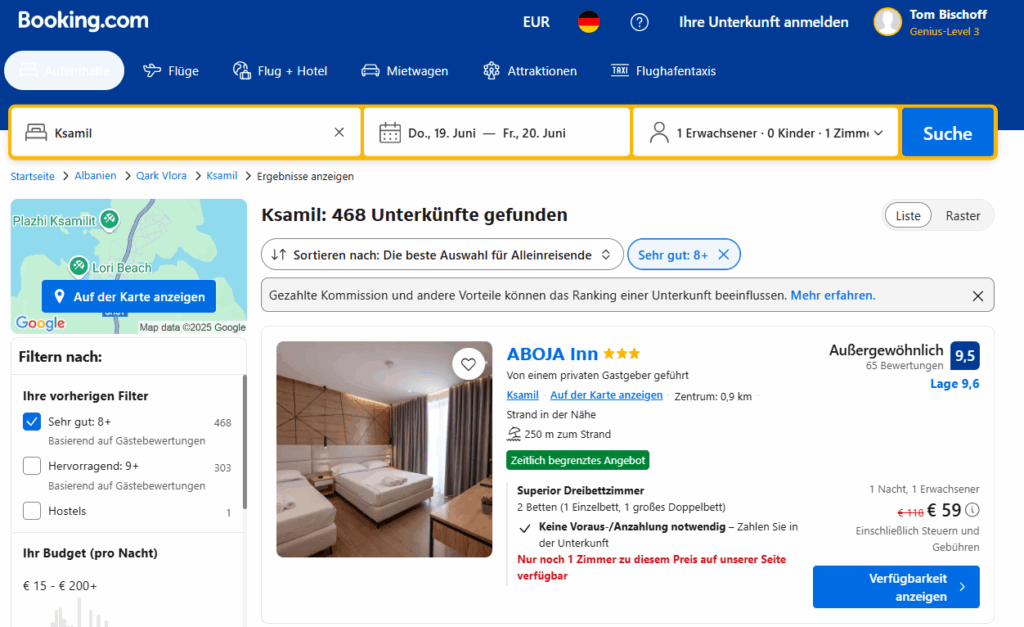Click Plazhi Ksamilit map marker
Viewport: 1024px width, 627px height.
point(110,220)
